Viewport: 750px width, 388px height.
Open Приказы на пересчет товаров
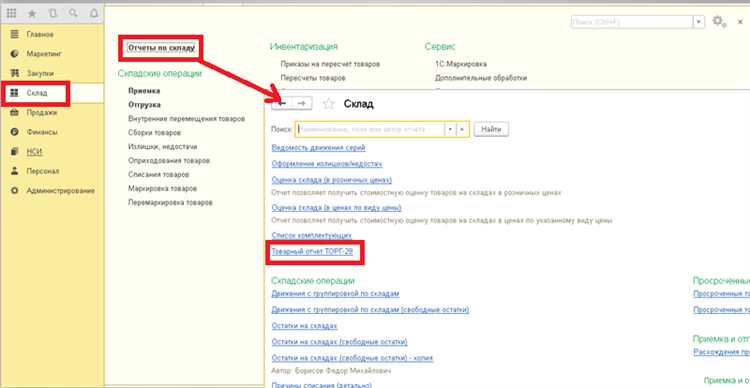[331, 64]
